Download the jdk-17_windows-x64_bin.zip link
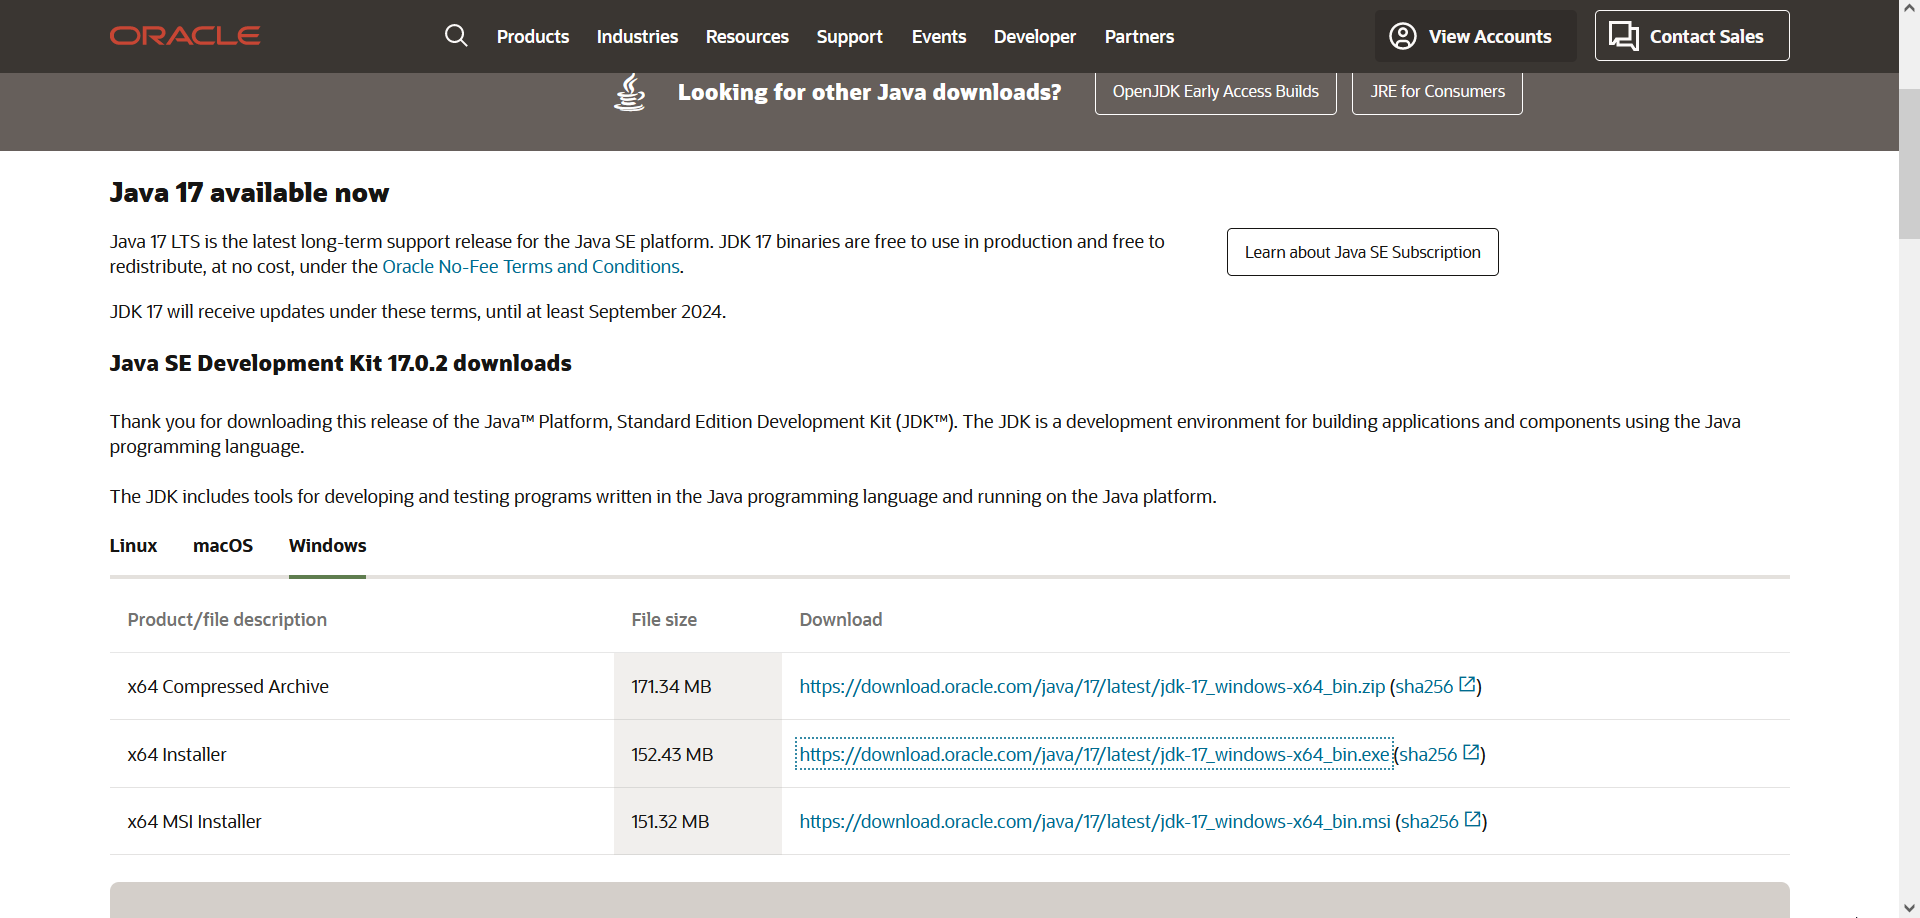This screenshot has width=1920, height=918. [1092, 687]
